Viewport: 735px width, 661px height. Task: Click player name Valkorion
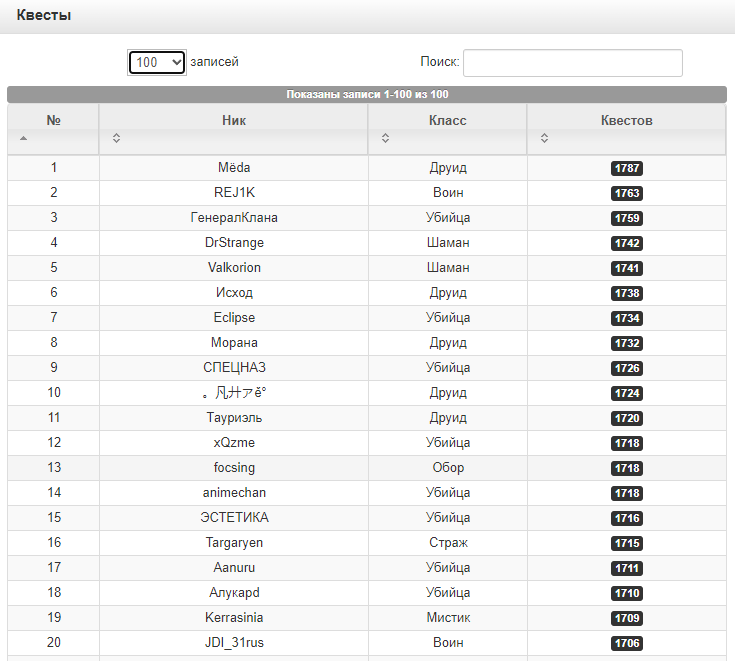pyautogui.click(x=234, y=268)
